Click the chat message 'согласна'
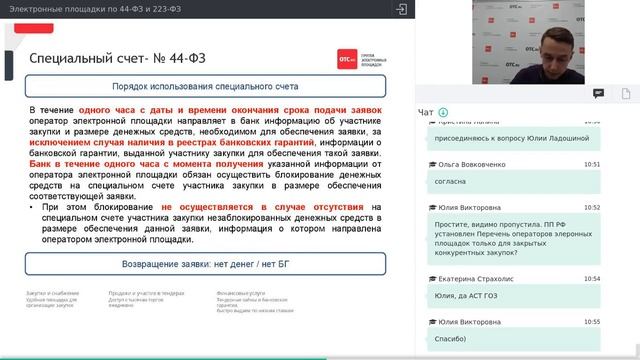The height and width of the screenshot is (360, 640). coord(514,182)
